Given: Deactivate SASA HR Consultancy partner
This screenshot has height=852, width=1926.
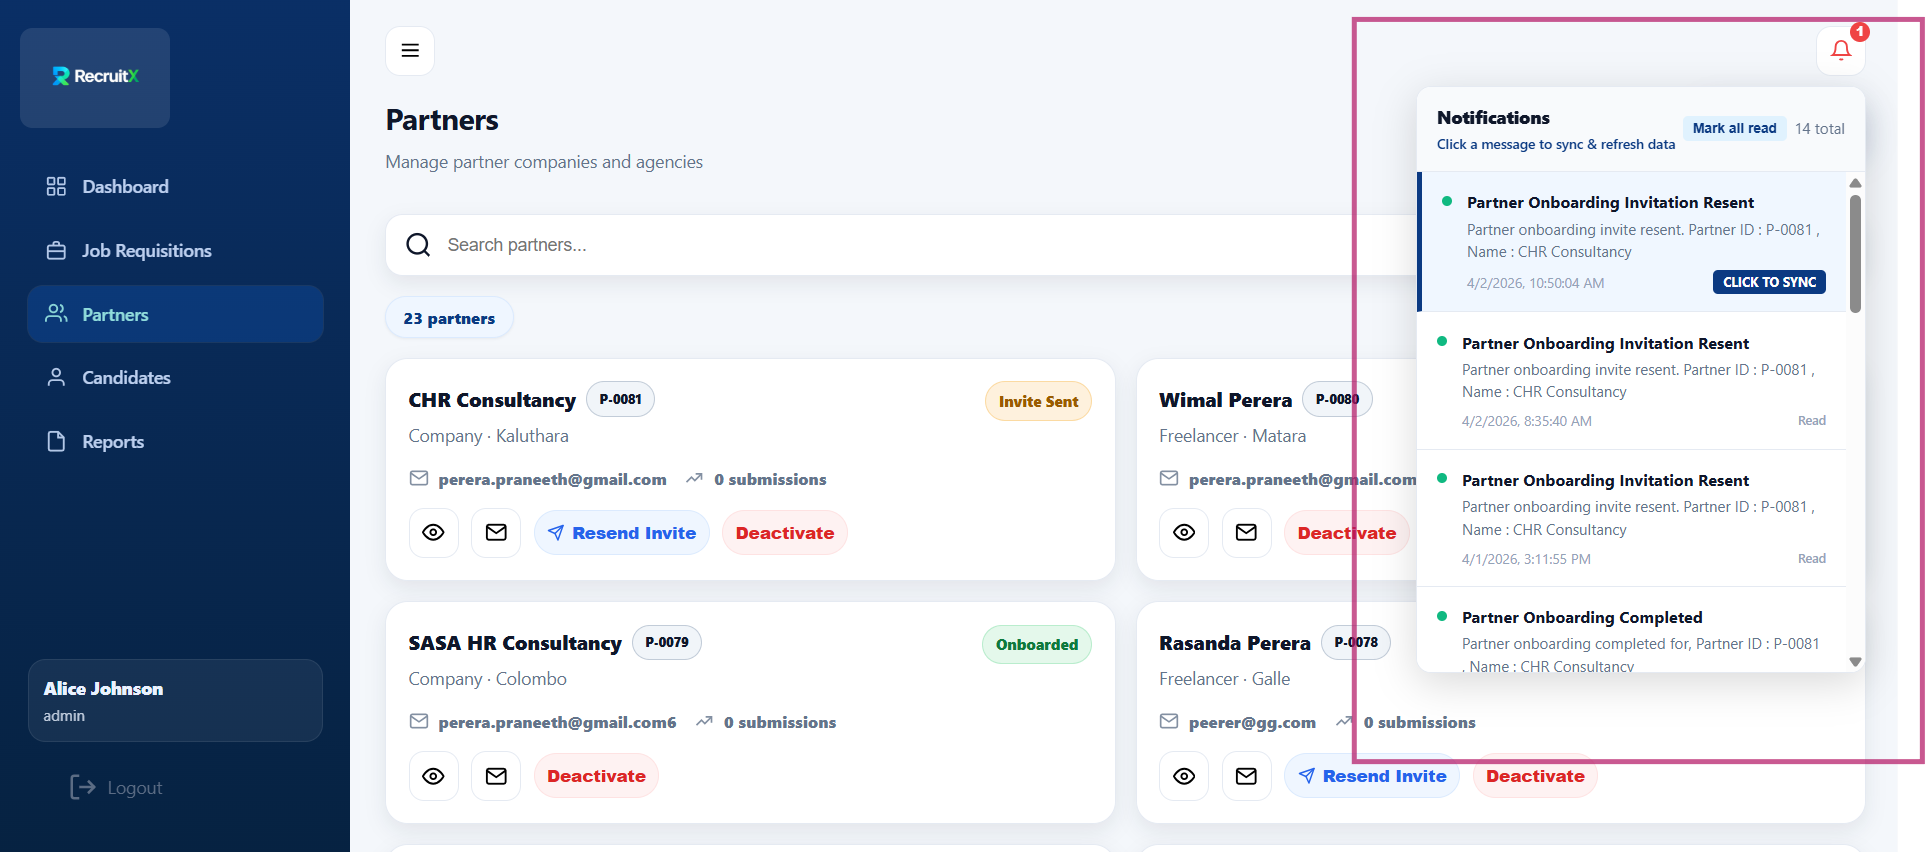Looking at the screenshot, I should click(596, 776).
